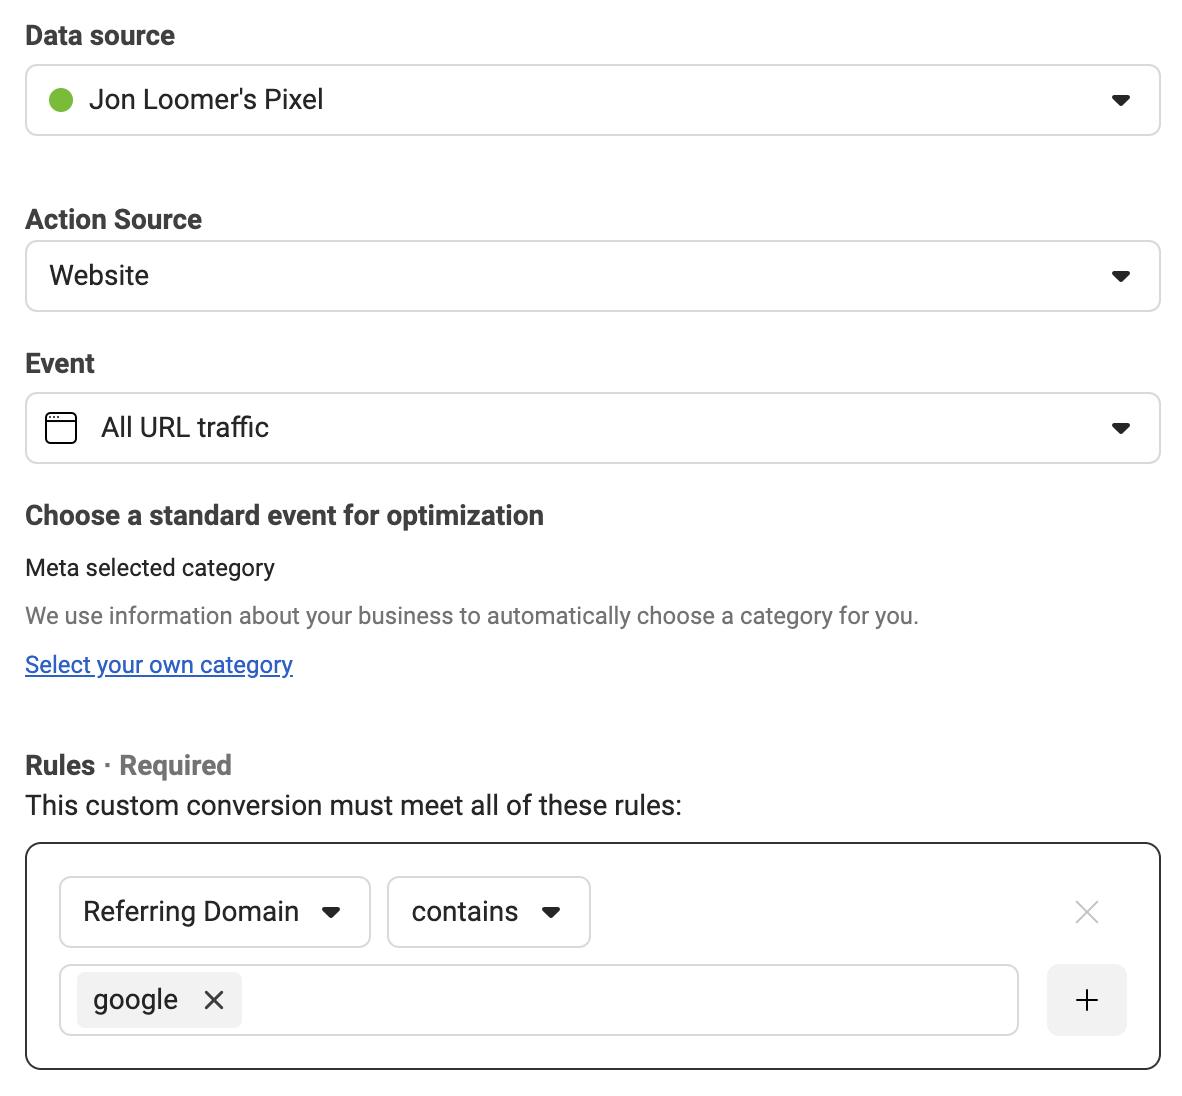The image size is (1182, 1096).
Task: Delete the Referring Domain rule
Action: pyautogui.click(x=1086, y=912)
